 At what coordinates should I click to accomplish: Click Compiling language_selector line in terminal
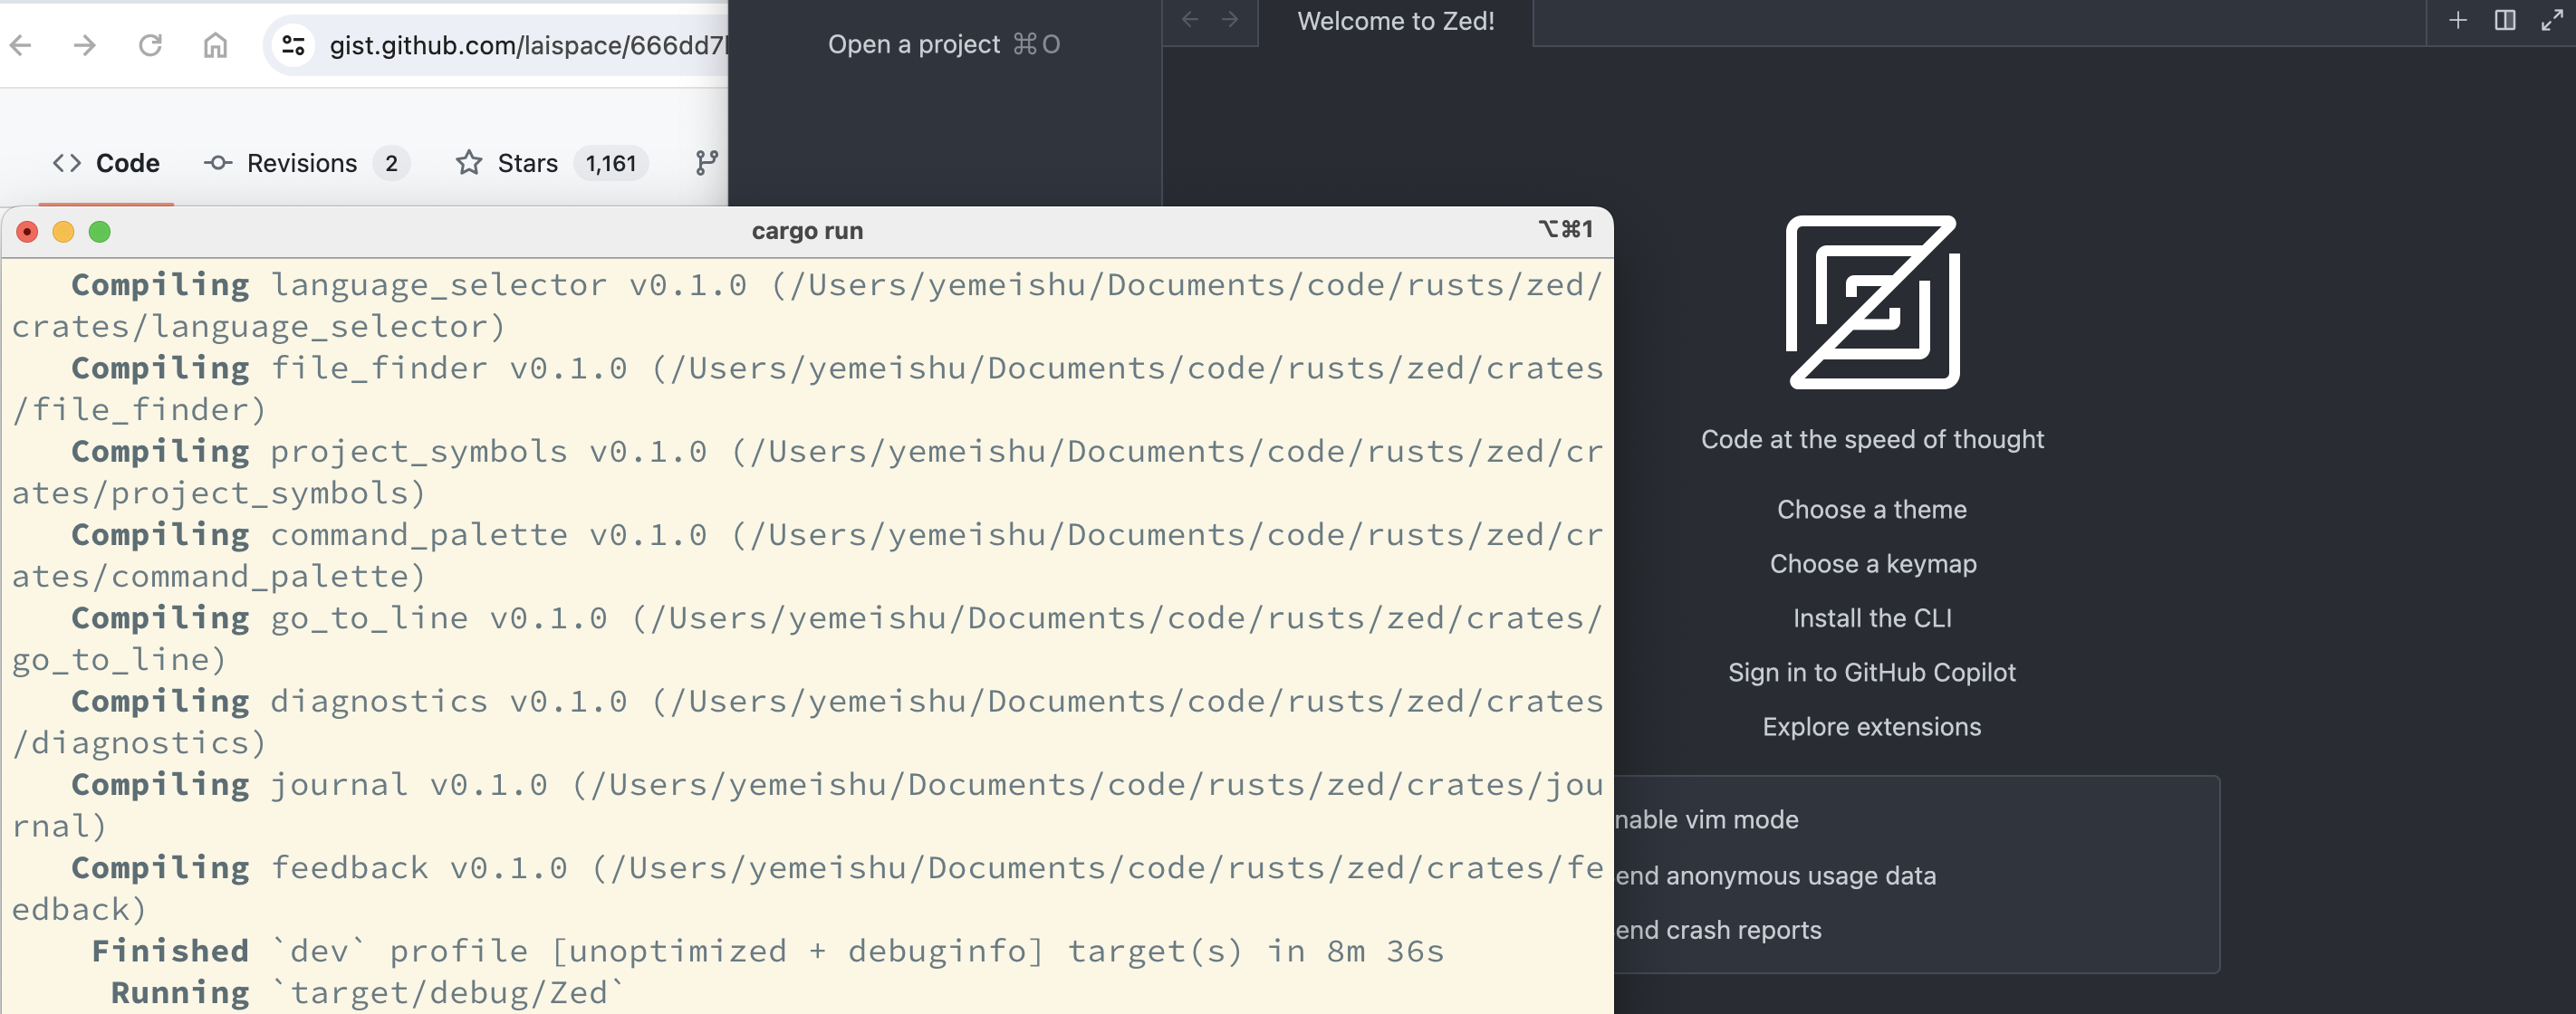coord(807,305)
